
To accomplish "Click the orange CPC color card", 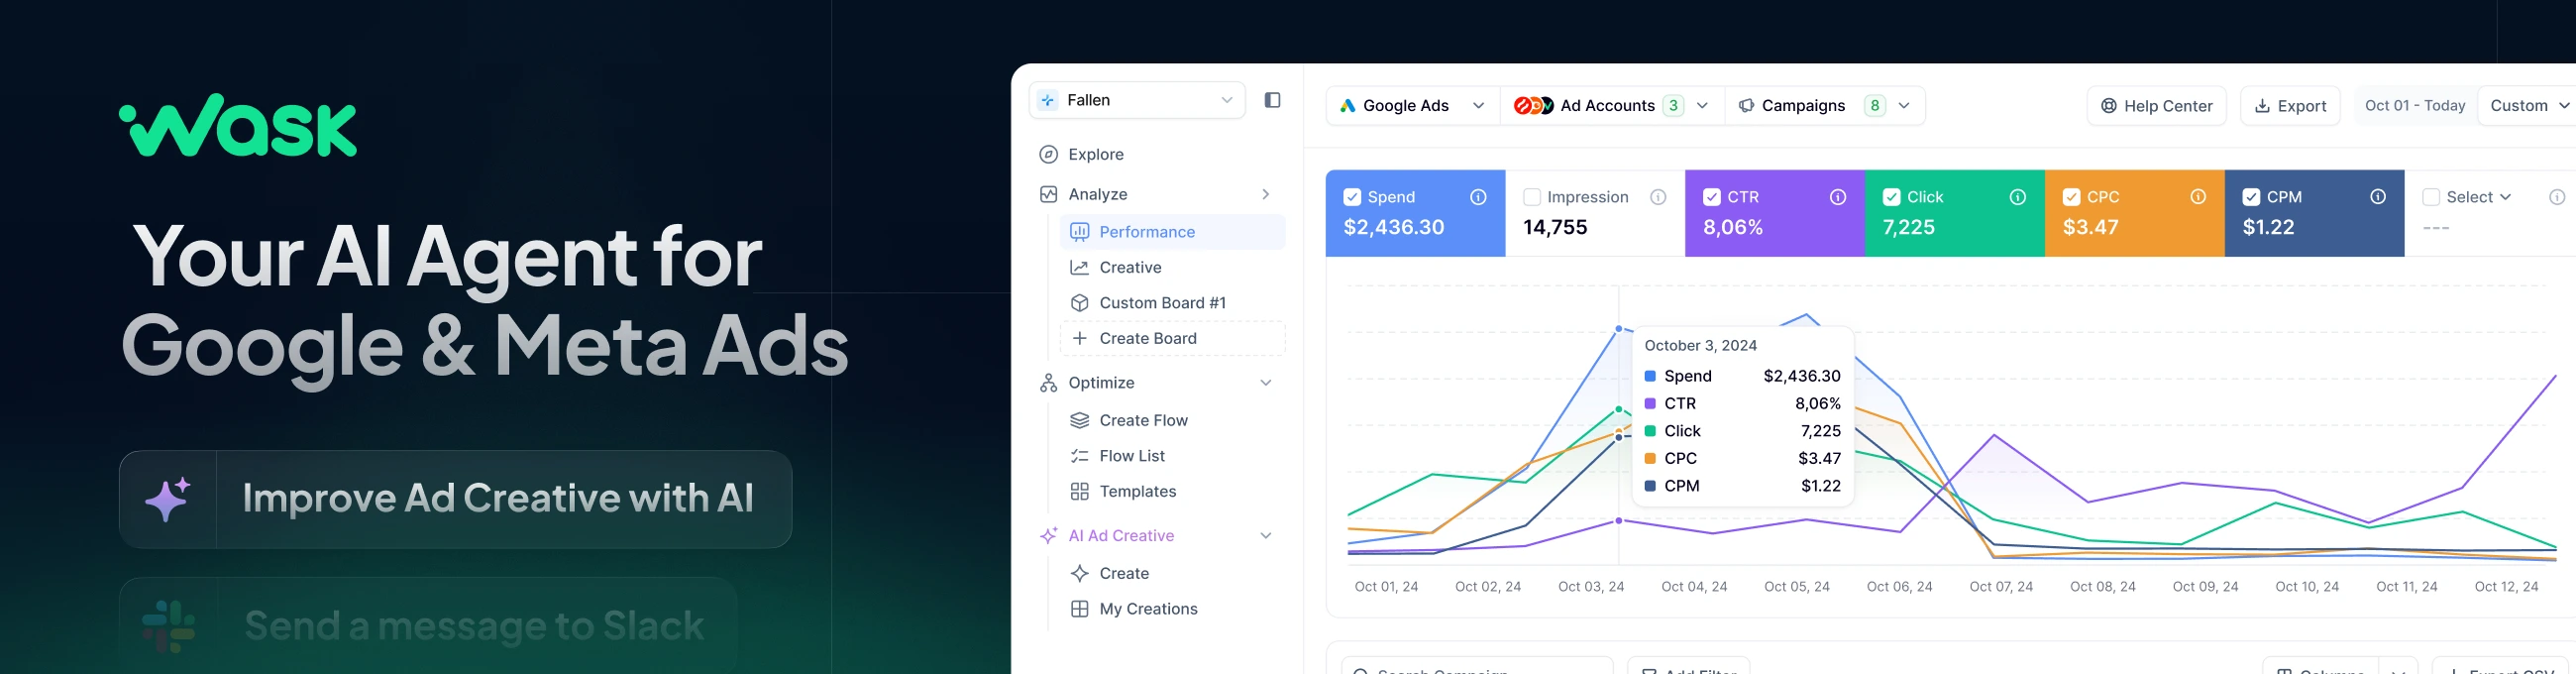I will click(2133, 225).
